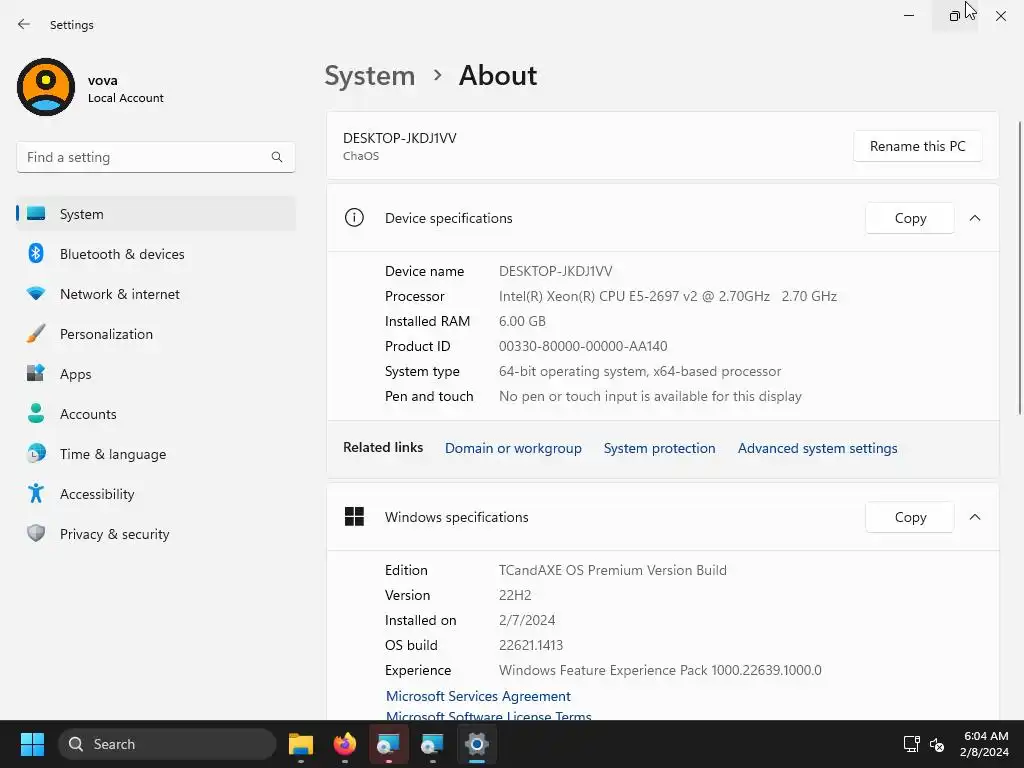Click the Edition value TCandAXE OS Premium

[613, 570]
